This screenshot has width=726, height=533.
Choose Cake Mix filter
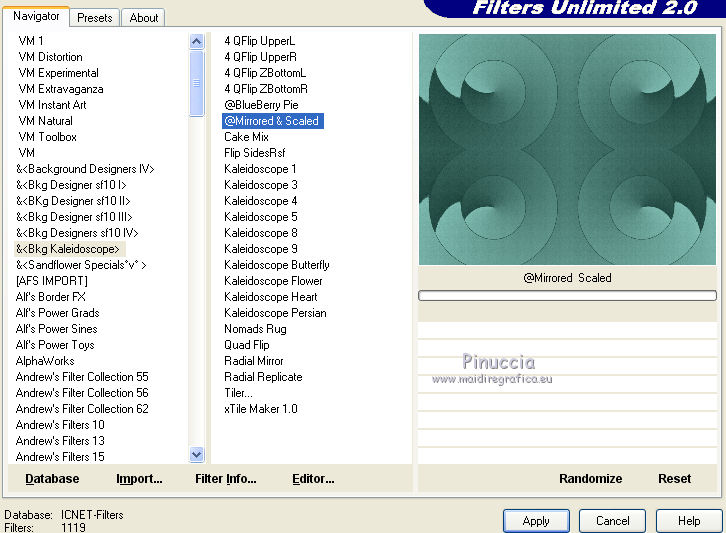pos(246,137)
